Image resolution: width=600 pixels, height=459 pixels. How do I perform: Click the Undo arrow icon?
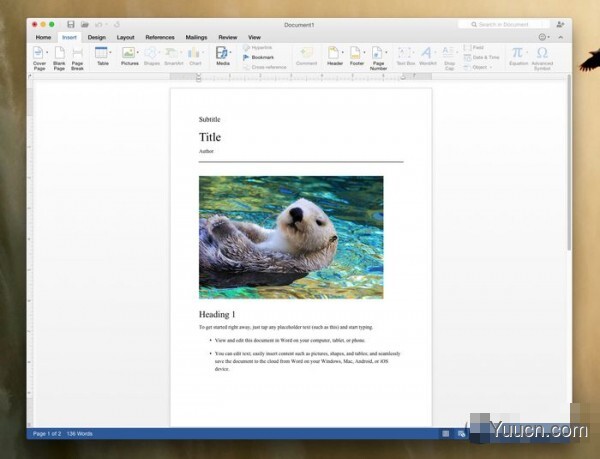(98, 24)
